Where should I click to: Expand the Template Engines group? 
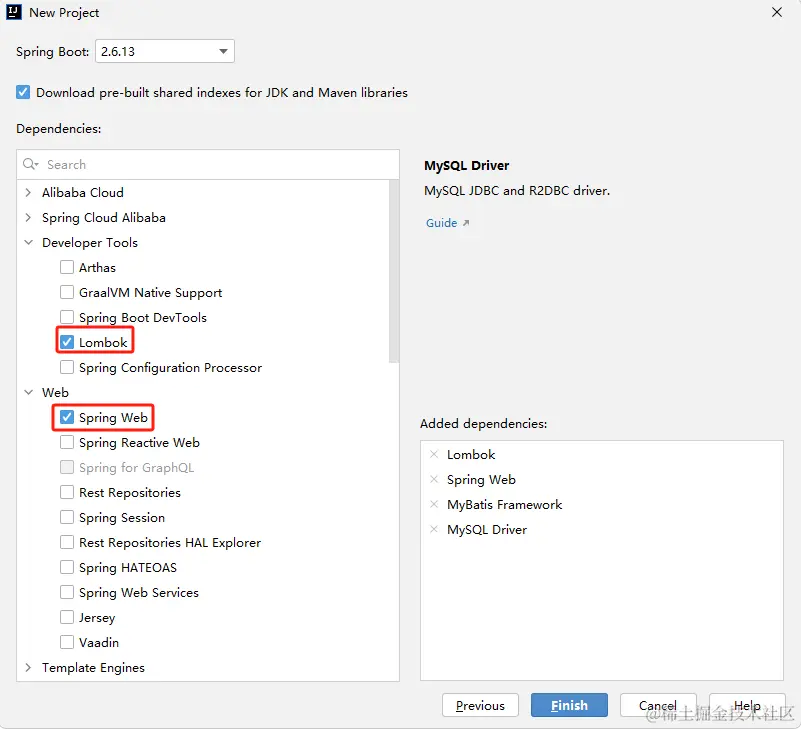click(x=28, y=668)
